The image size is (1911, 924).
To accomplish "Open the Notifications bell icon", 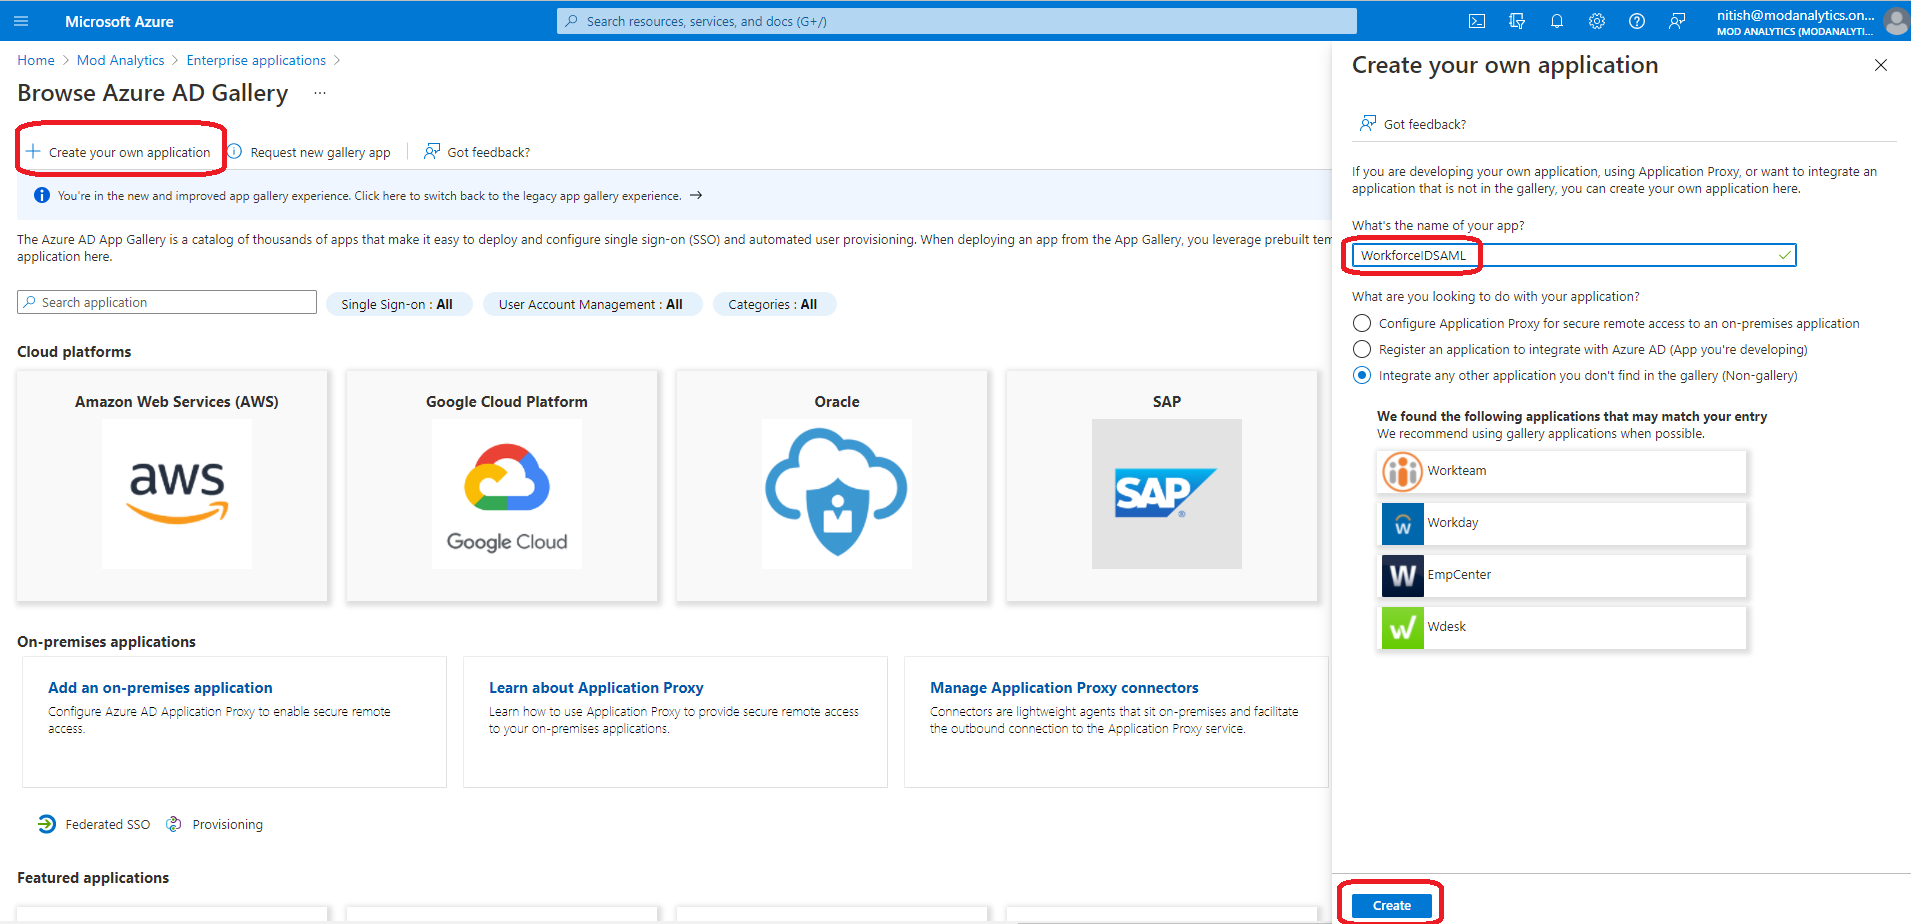I will point(1557,21).
